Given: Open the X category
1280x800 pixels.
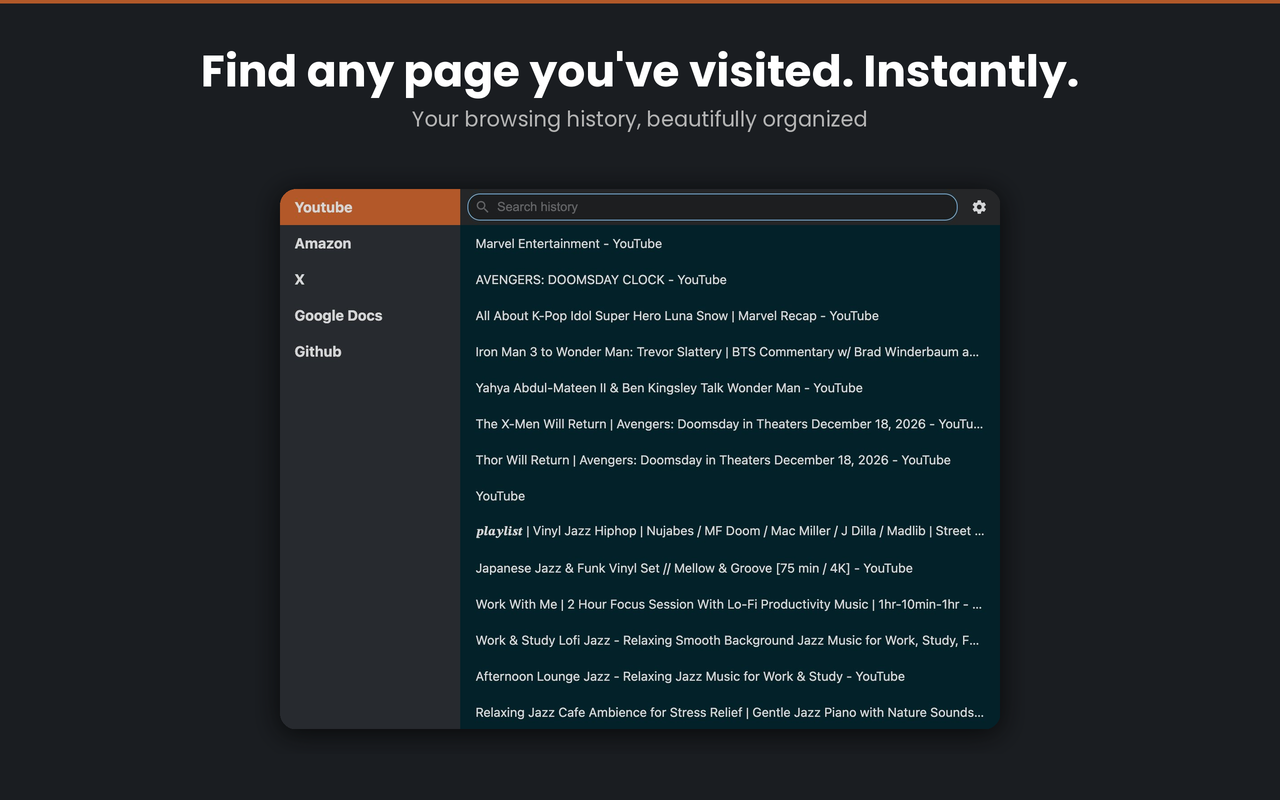Looking at the screenshot, I should coord(370,279).
